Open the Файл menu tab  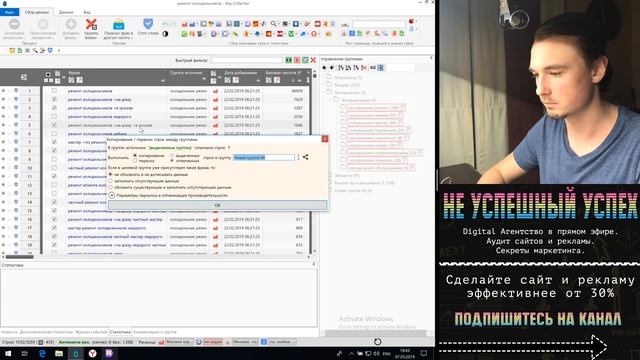(x=9, y=12)
